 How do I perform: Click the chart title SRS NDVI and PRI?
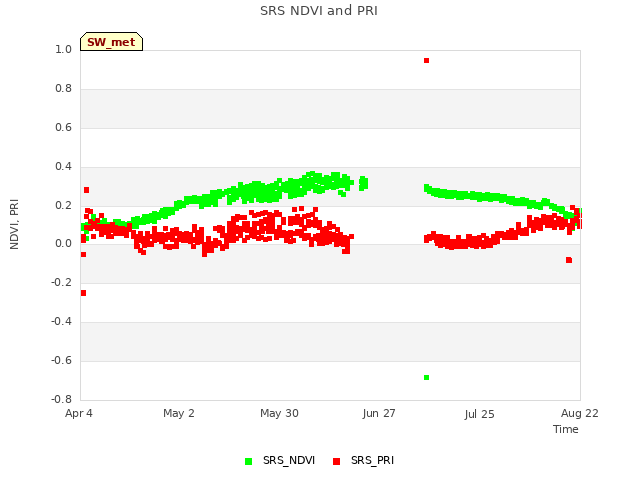point(319,11)
